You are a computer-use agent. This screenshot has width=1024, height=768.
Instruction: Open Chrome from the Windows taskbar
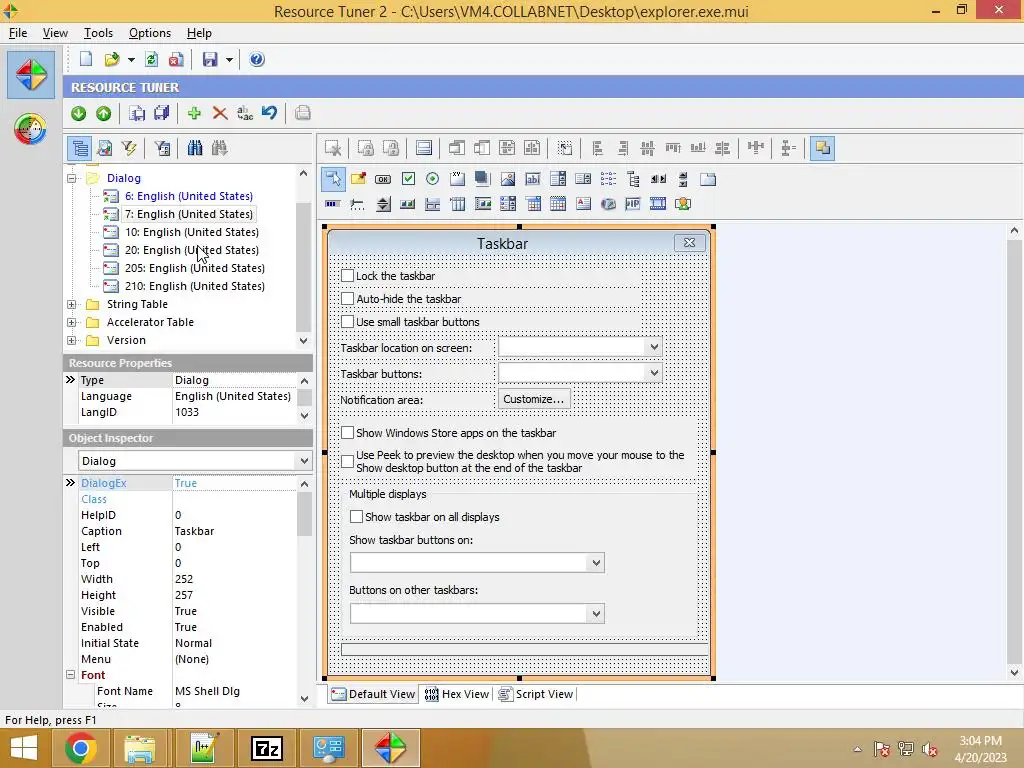point(81,748)
